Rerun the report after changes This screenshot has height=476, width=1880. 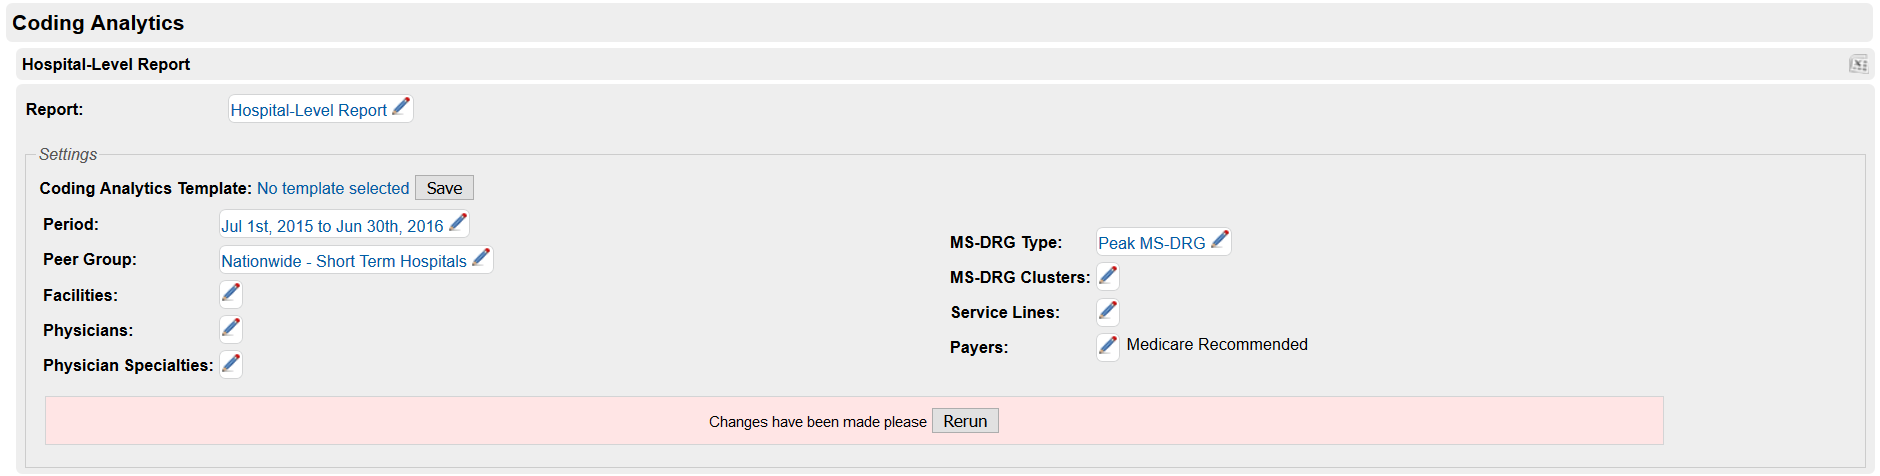click(x=965, y=421)
